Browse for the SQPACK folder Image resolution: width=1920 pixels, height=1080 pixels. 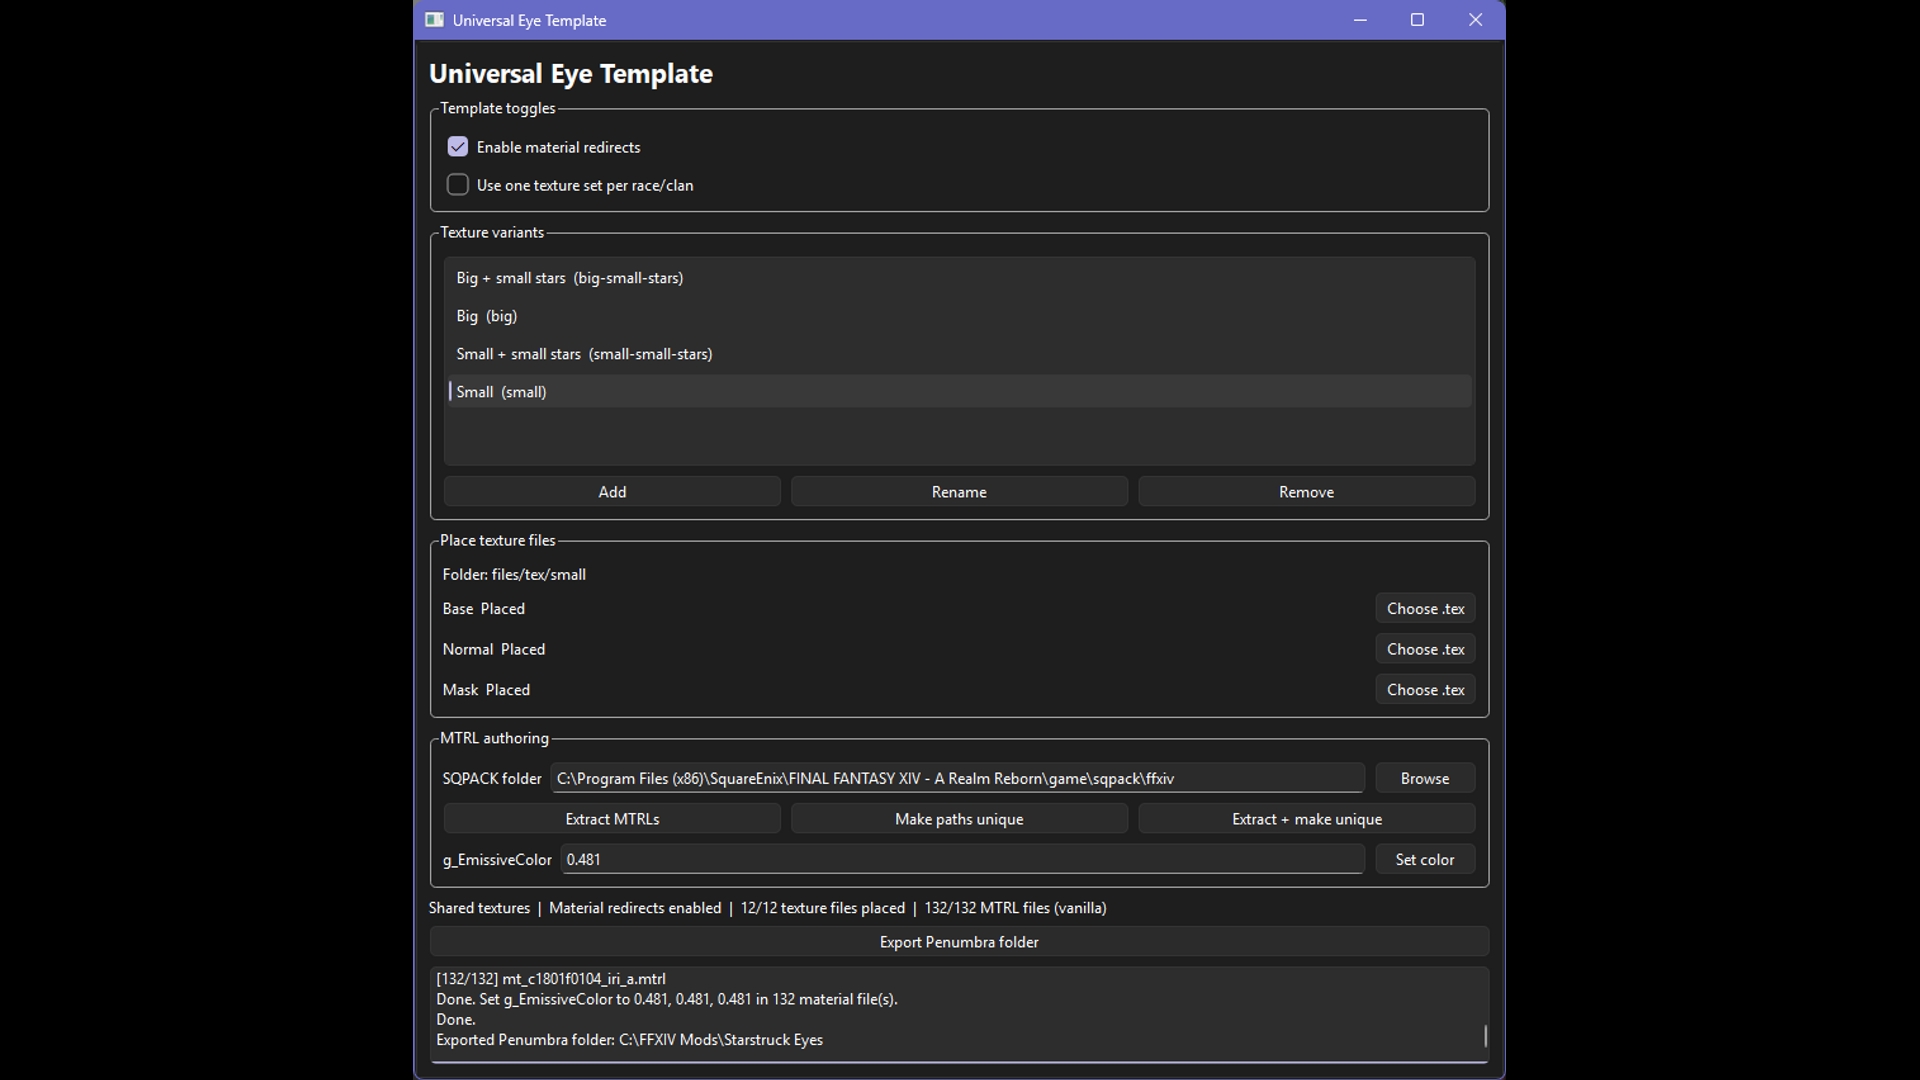[x=1425, y=778]
